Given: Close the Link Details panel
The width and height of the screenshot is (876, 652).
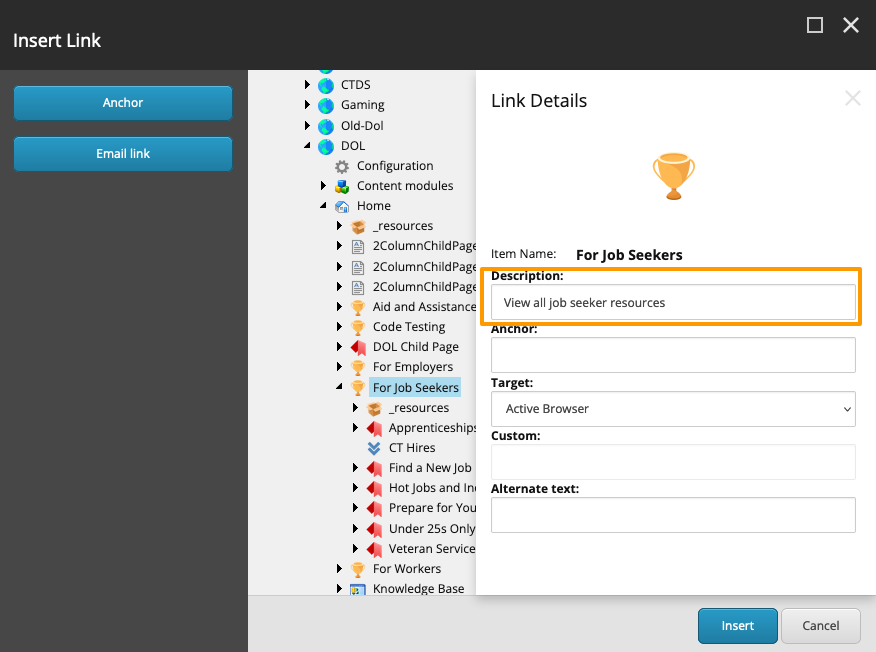Looking at the screenshot, I should point(852,98).
